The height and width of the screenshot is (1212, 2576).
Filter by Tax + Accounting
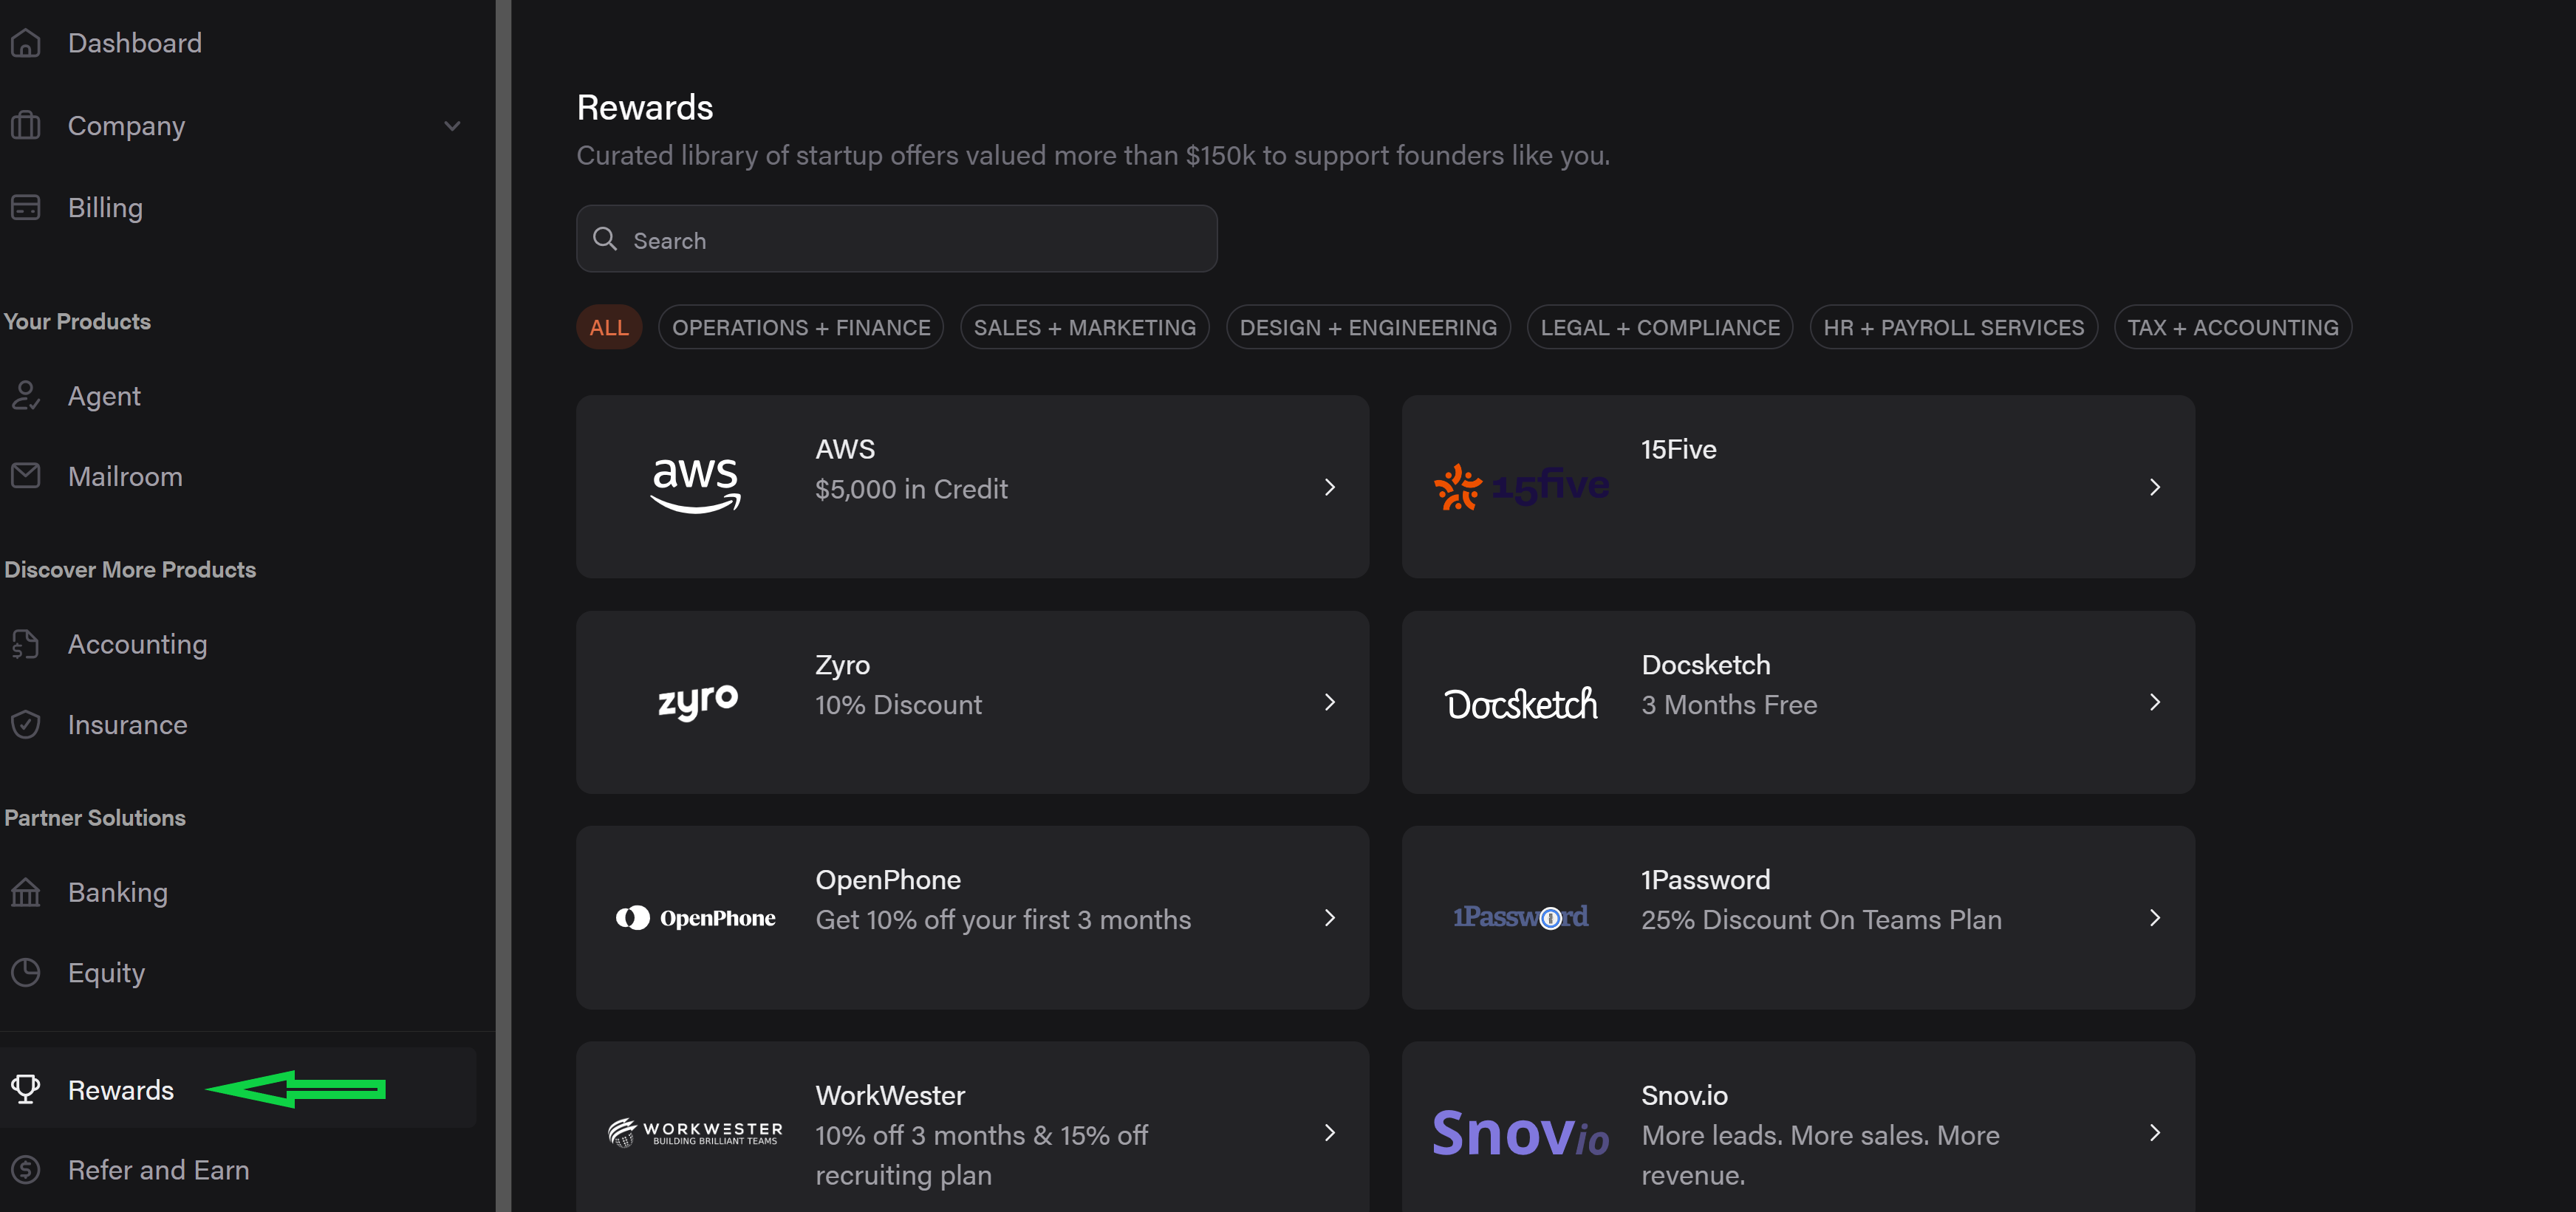(x=2233, y=327)
